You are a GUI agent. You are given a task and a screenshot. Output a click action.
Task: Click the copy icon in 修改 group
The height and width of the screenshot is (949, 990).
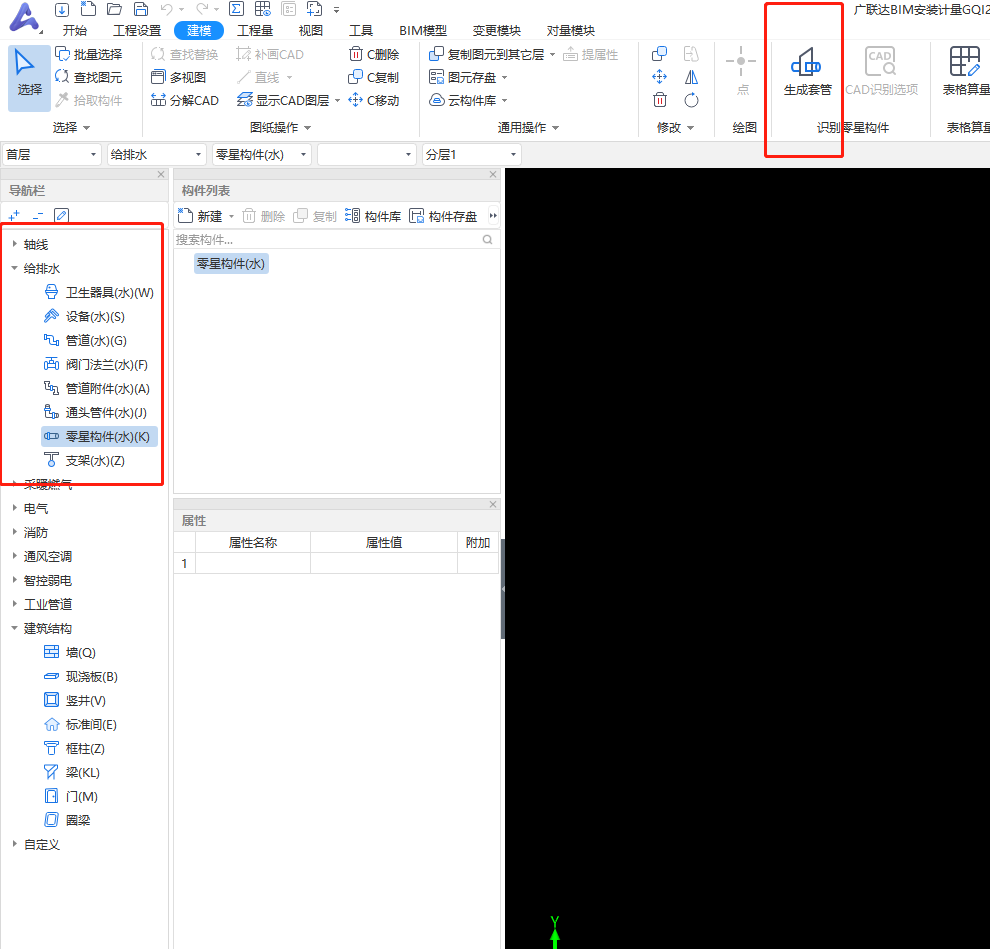[x=659, y=54]
